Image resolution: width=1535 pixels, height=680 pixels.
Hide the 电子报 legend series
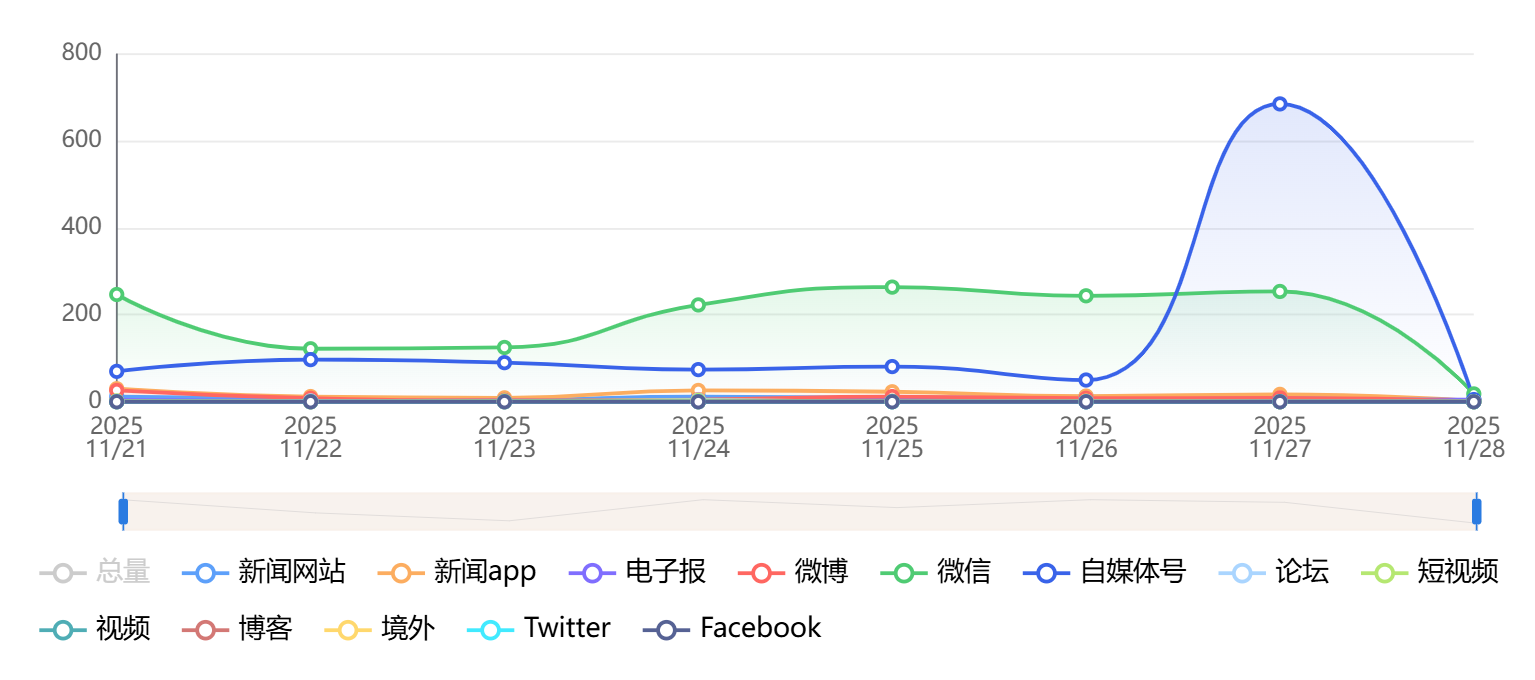pyautogui.click(x=638, y=573)
